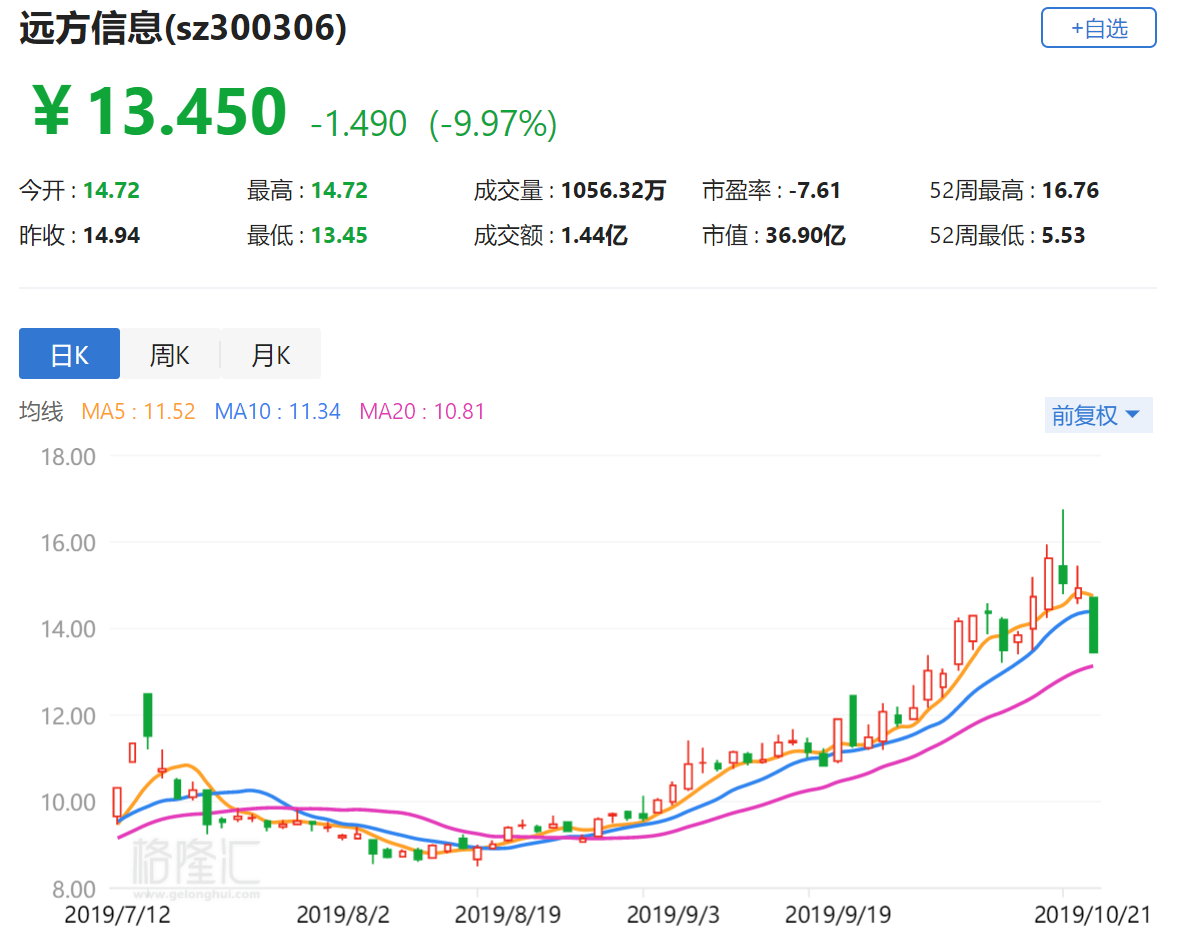The width and height of the screenshot is (1179, 932).
Task: Click the 2019/9/3 date axis label
Action: 673,915
